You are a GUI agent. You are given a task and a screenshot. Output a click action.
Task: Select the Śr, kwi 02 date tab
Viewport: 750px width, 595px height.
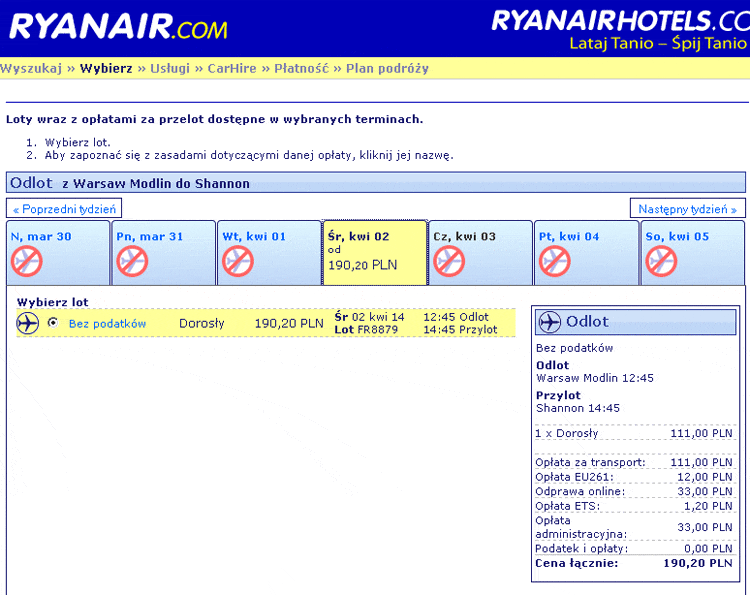375,253
